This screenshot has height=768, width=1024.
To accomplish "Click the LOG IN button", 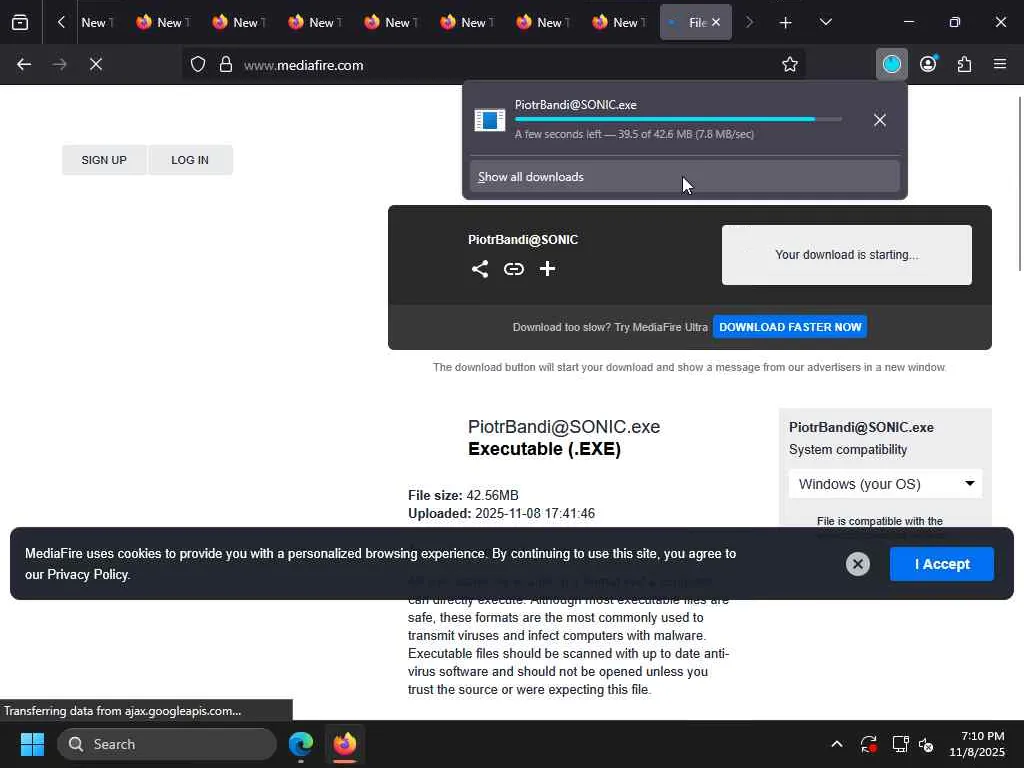I will click(x=190, y=160).
